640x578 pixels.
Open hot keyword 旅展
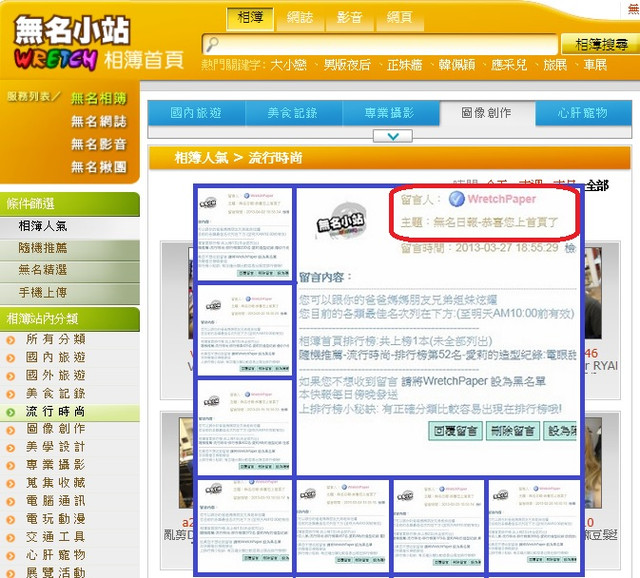pos(555,64)
